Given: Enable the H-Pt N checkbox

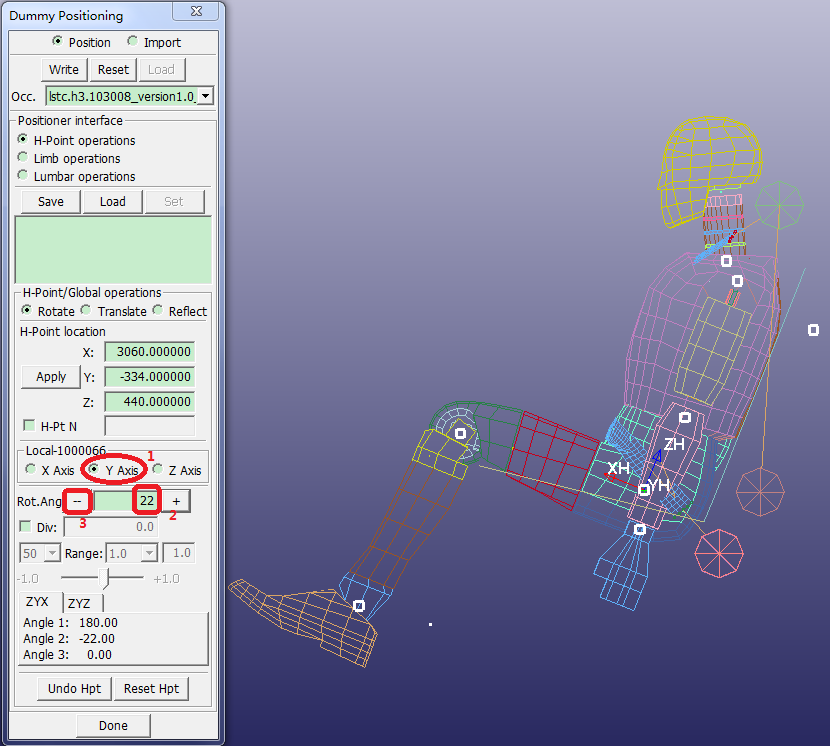Looking at the screenshot, I should 28,426.
